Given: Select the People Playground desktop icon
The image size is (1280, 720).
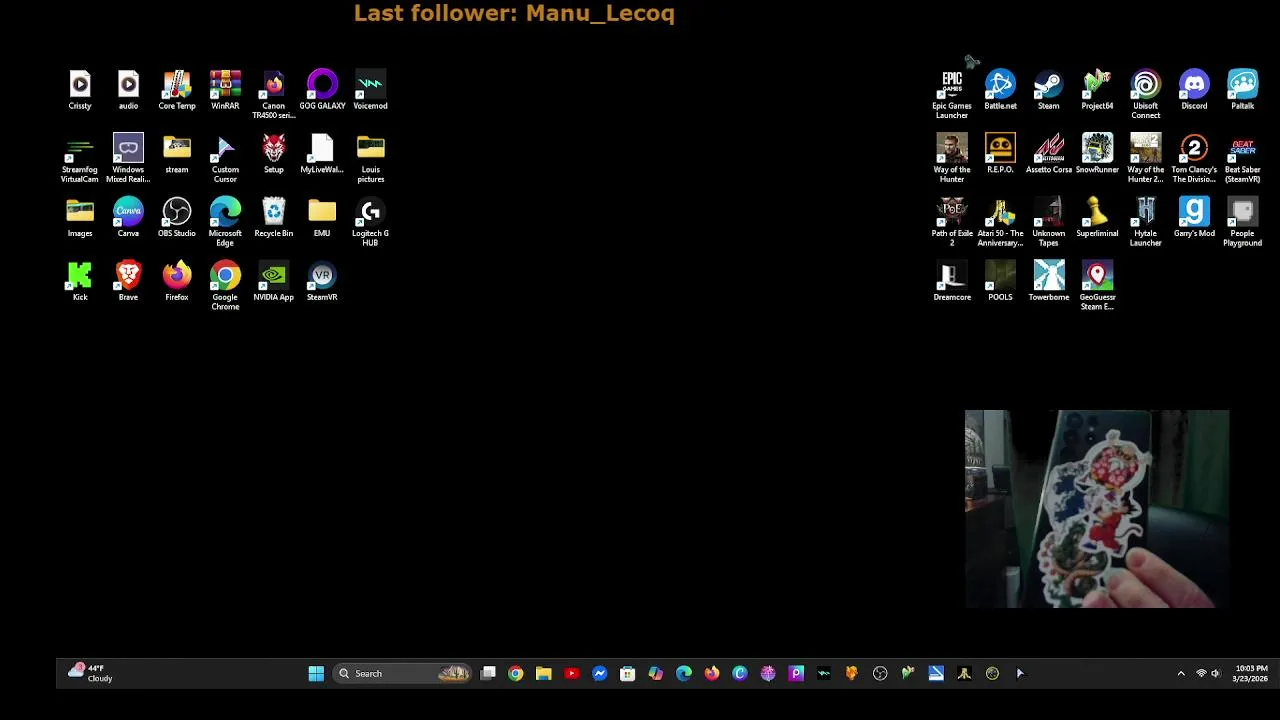Looking at the screenshot, I should point(1242,222).
